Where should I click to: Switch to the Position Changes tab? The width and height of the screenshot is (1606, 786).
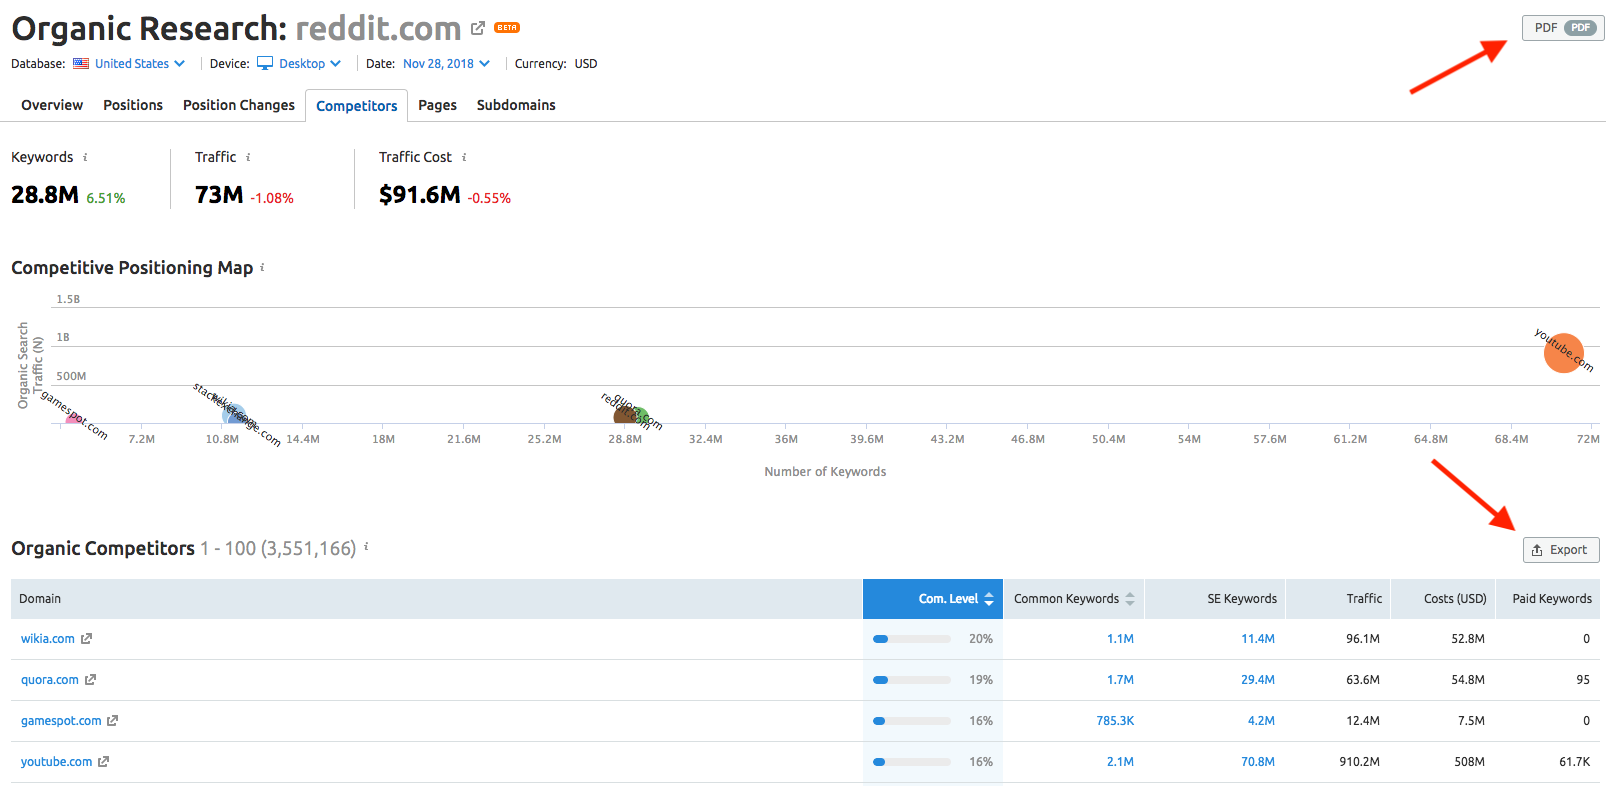[x=238, y=105]
